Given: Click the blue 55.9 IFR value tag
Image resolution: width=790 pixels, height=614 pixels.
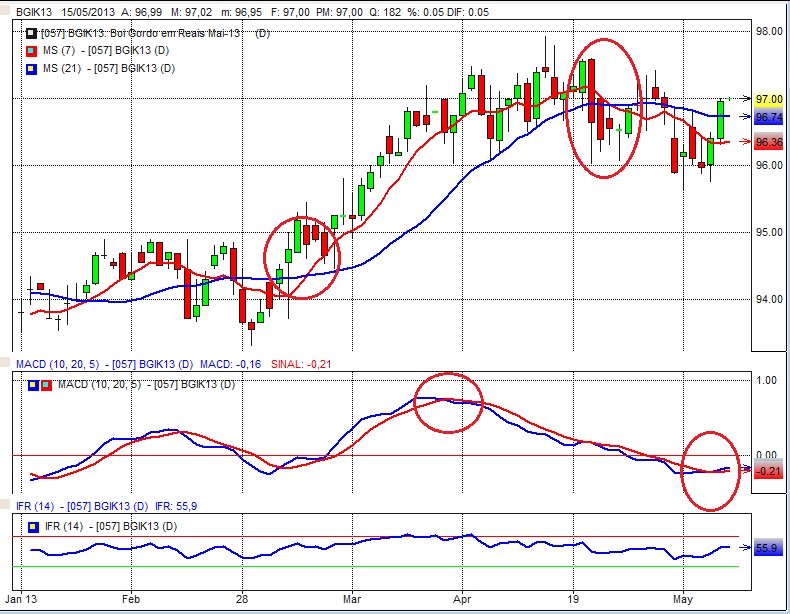Looking at the screenshot, I should click(x=768, y=548).
